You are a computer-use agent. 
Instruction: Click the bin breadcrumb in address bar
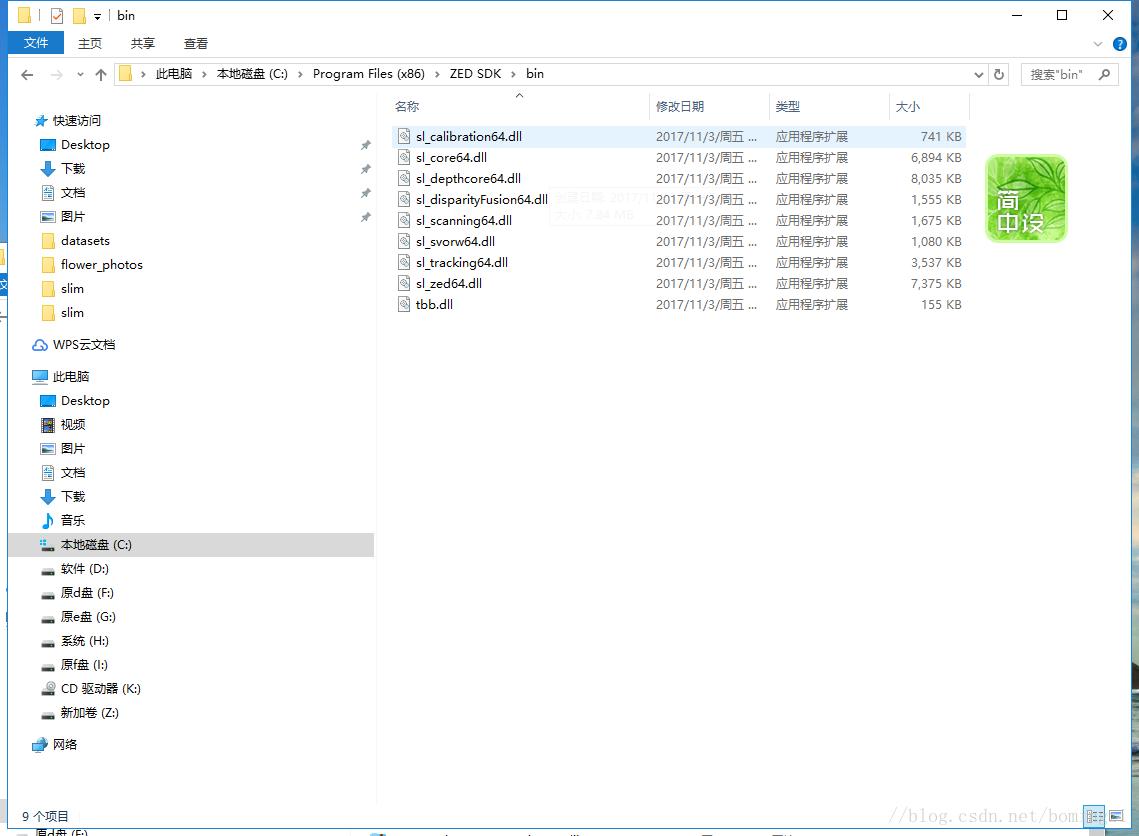(535, 74)
